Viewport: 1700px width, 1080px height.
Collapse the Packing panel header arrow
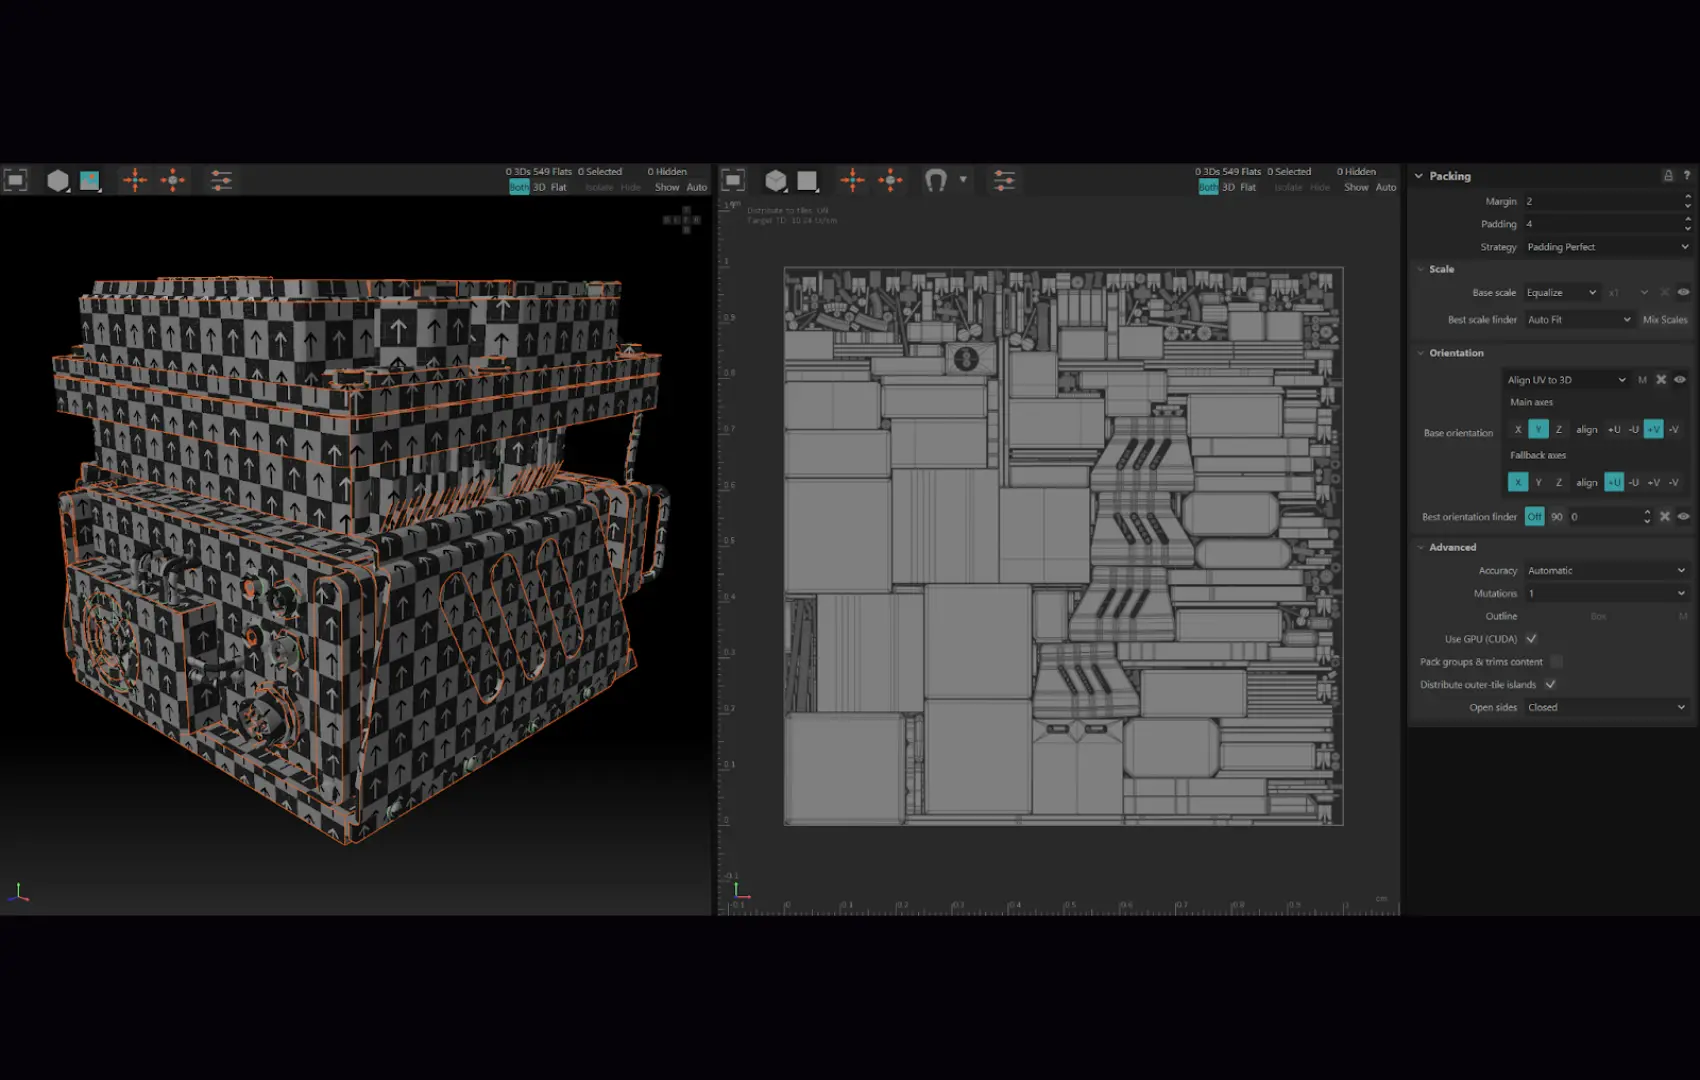(1418, 176)
